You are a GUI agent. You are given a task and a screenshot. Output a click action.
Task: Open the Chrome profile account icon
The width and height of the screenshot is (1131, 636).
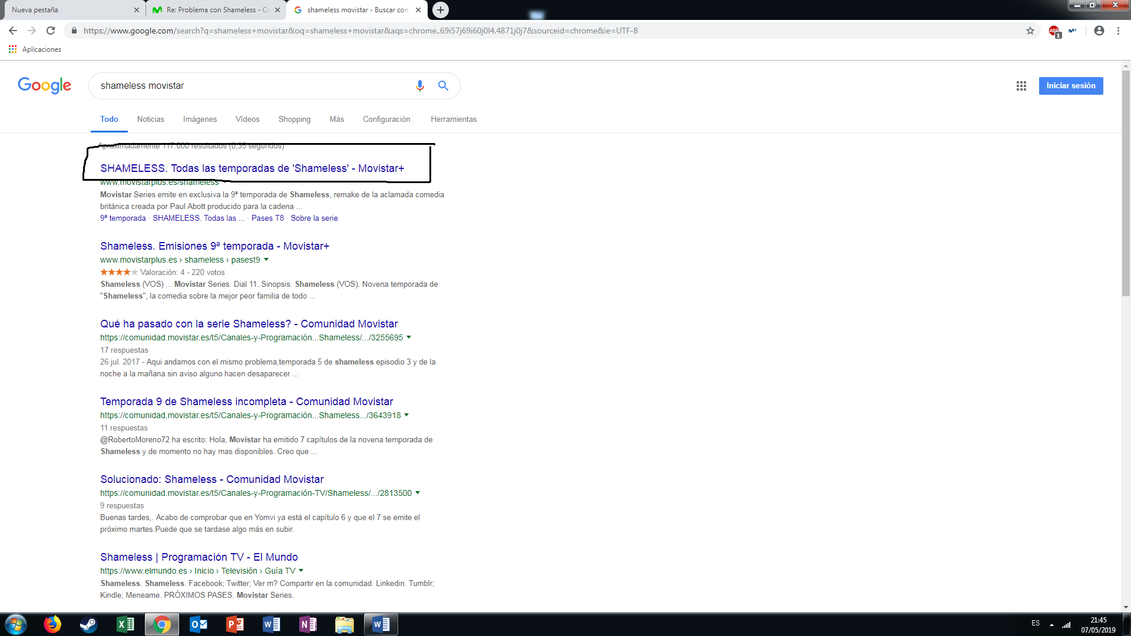pyautogui.click(x=1099, y=31)
